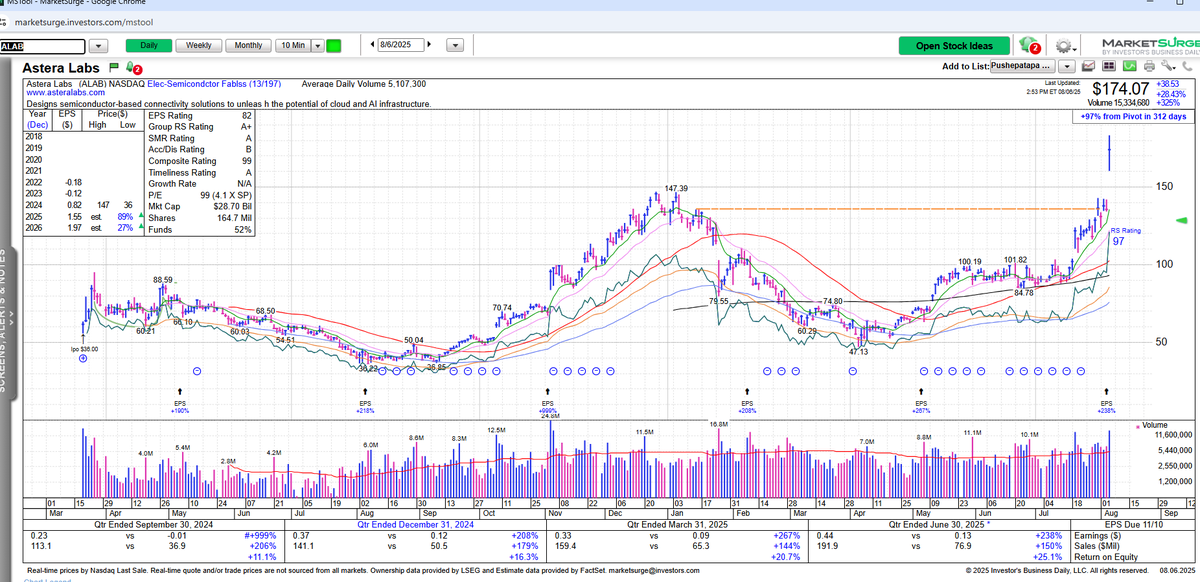Image resolution: width=1200 pixels, height=582 pixels.
Task: Select the Monthly chart interval
Action: (x=248, y=45)
